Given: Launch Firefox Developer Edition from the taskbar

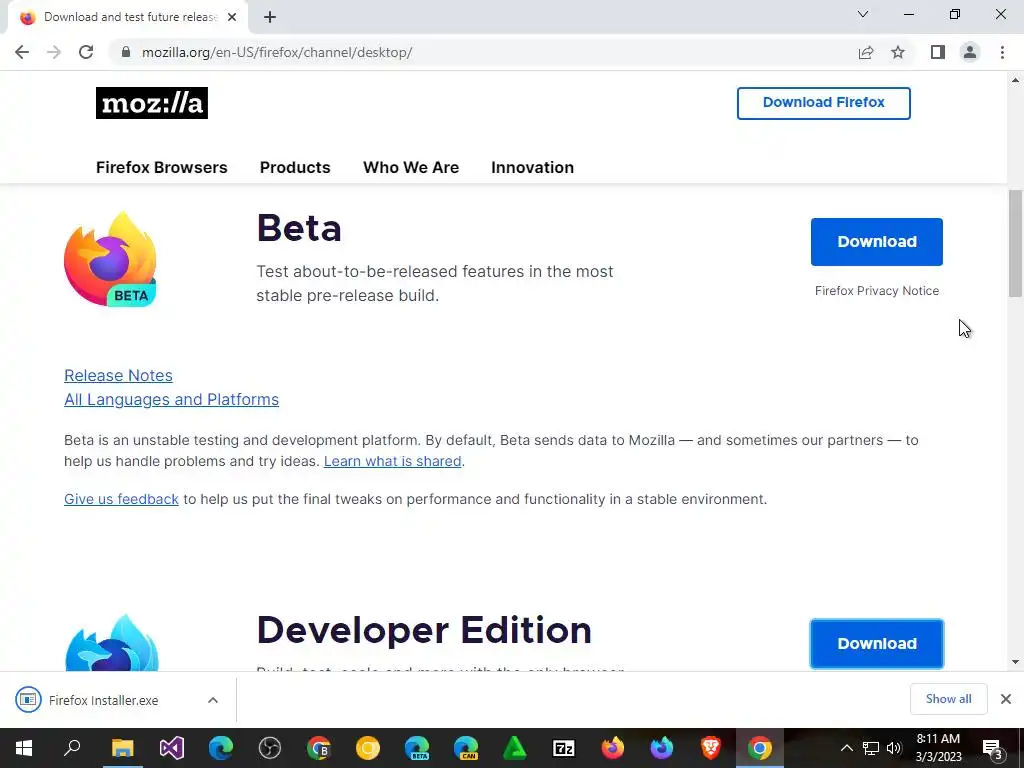Looking at the screenshot, I should [x=662, y=748].
